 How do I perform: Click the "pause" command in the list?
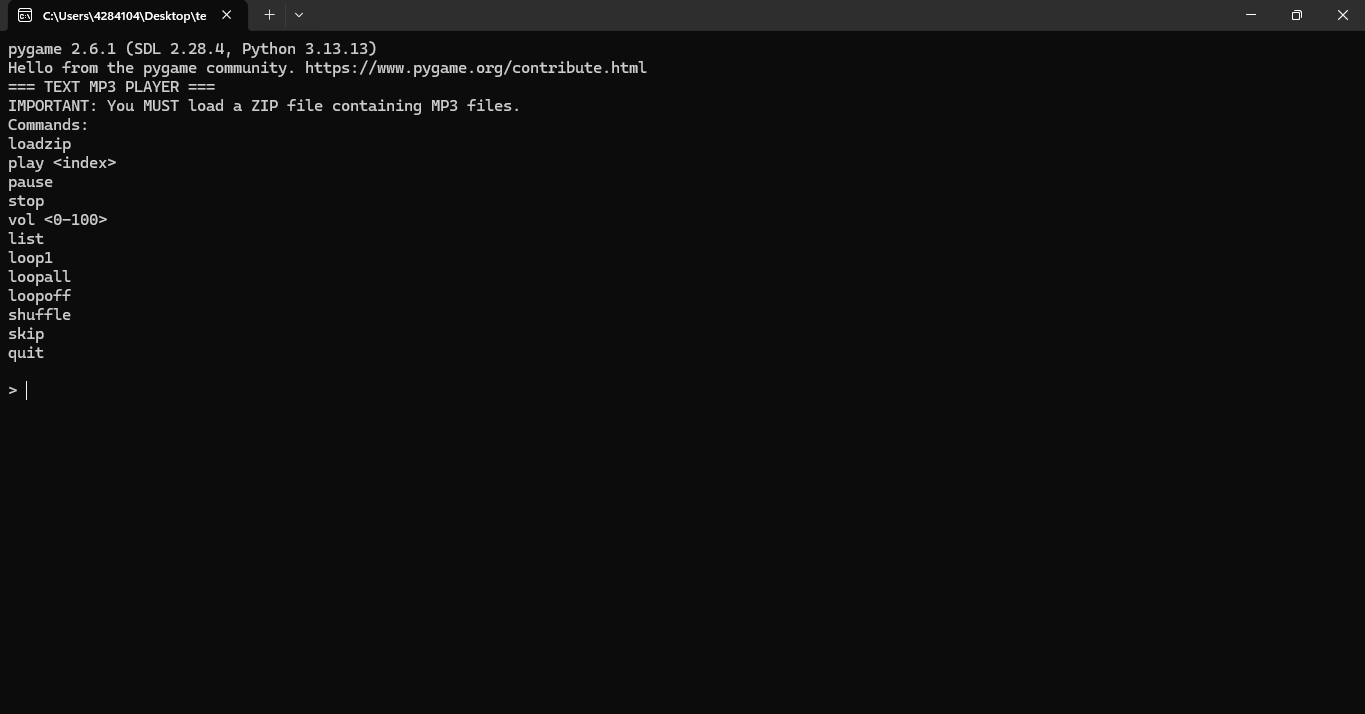pyautogui.click(x=31, y=182)
